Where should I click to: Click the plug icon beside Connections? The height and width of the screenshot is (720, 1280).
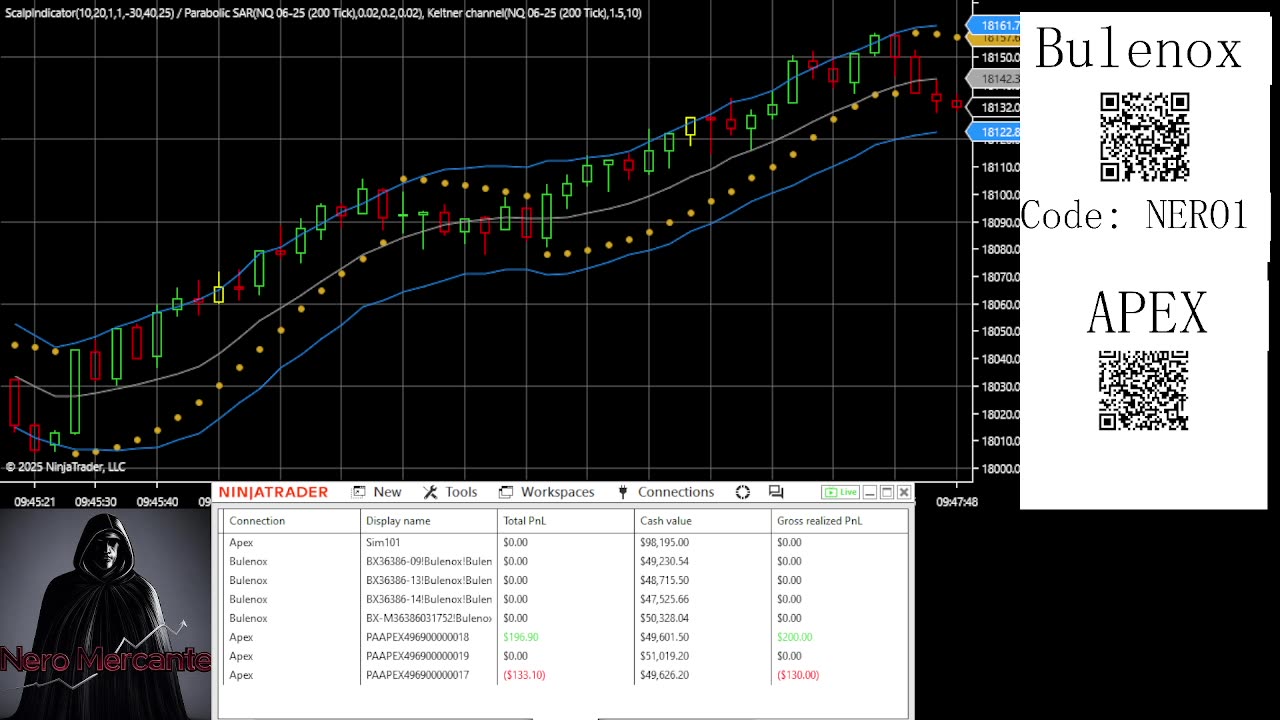622,492
